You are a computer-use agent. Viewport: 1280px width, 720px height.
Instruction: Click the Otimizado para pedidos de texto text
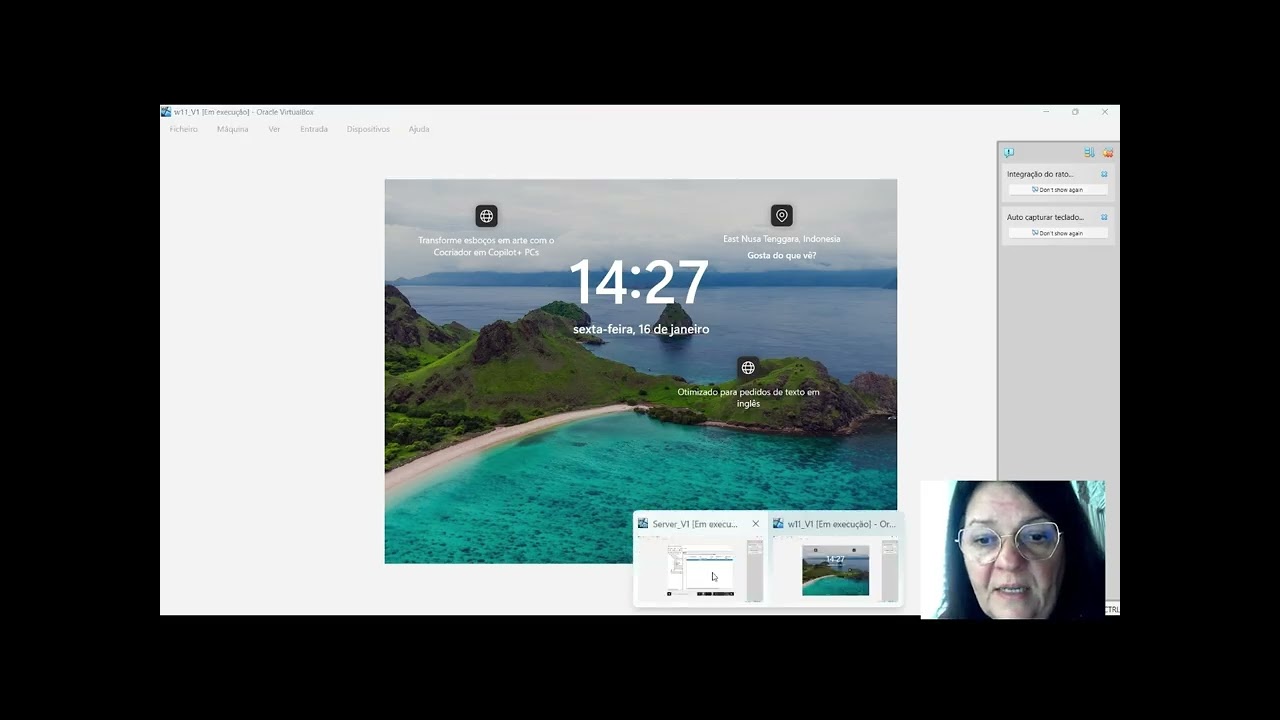tap(748, 398)
